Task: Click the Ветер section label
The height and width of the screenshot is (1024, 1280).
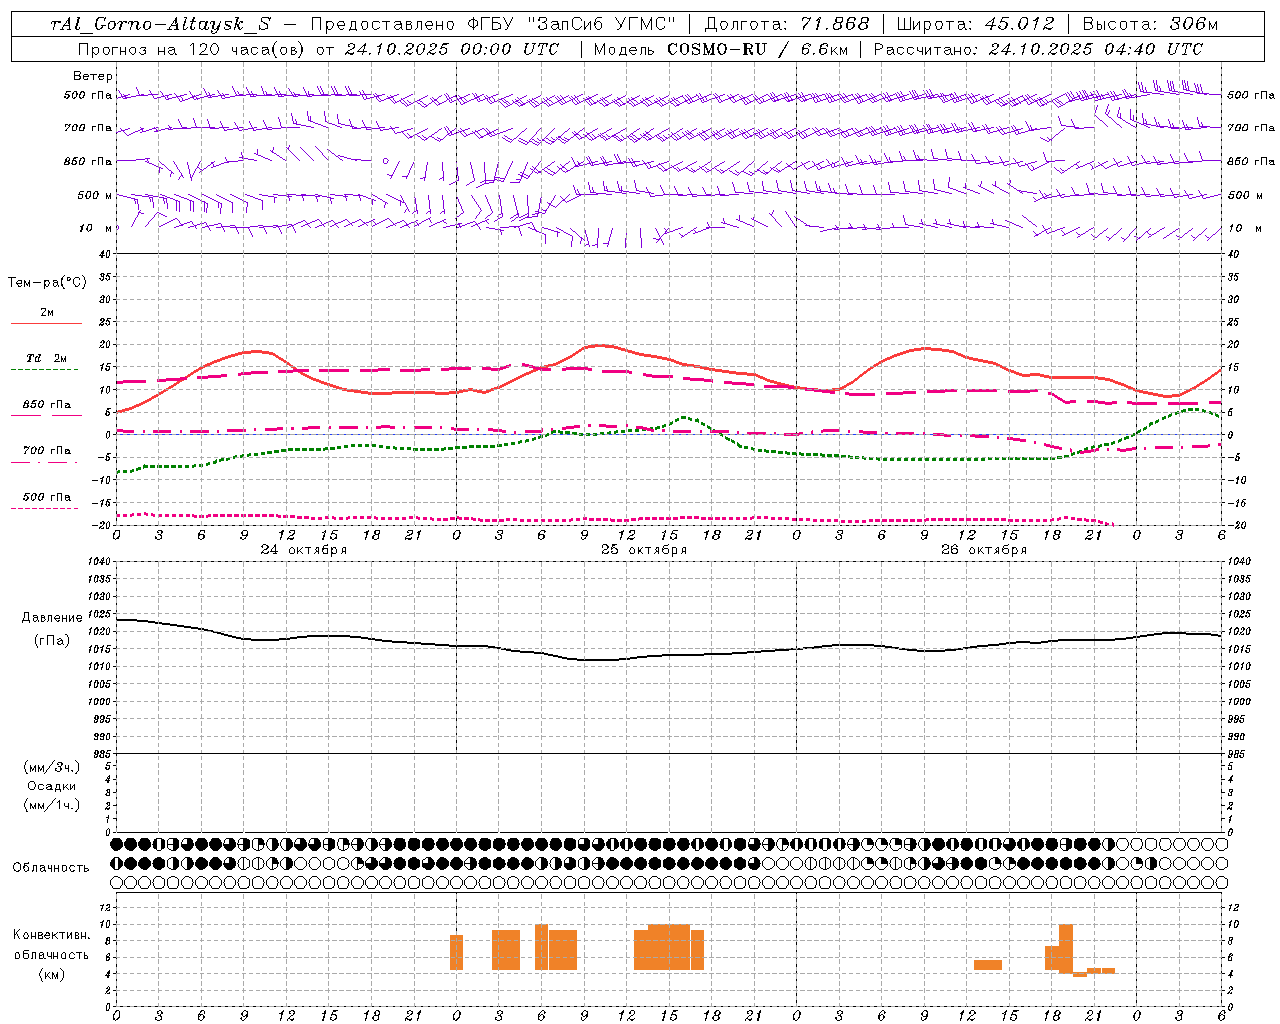Action: [93, 76]
